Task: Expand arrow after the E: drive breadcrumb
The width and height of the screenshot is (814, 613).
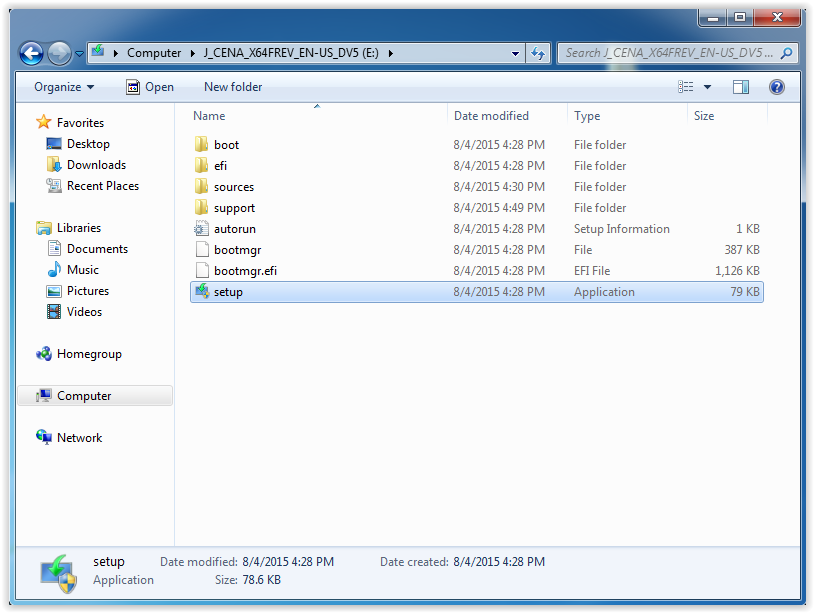Action: [x=390, y=53]
